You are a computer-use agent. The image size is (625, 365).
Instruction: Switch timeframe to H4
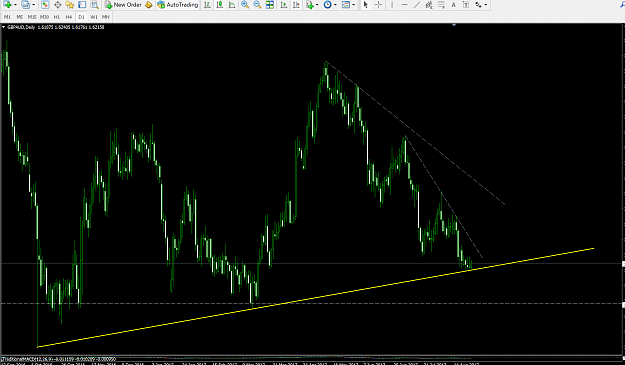pyautogui.click(x=69, y=17)
